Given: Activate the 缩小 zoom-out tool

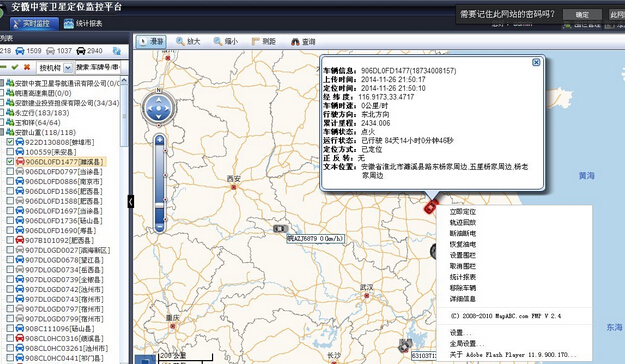Looking at the screenshot, I should pos(226,41).
